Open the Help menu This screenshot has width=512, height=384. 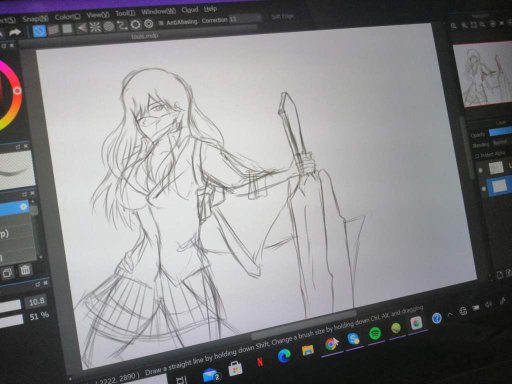point(210,9)
